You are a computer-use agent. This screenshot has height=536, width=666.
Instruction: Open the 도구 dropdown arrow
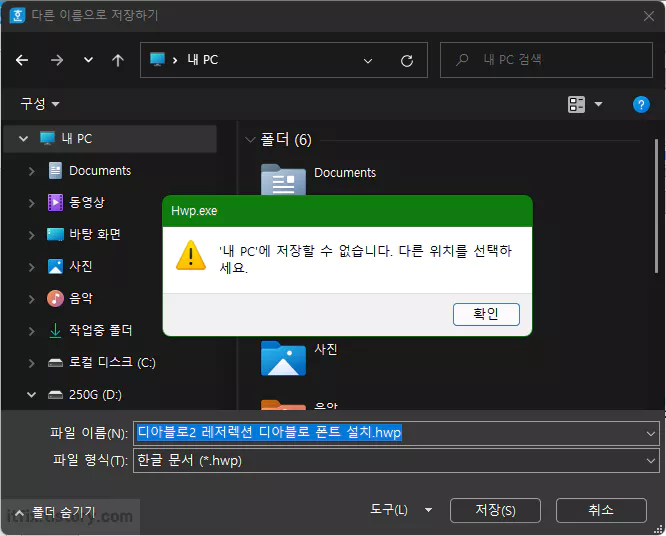pos(429,510)
